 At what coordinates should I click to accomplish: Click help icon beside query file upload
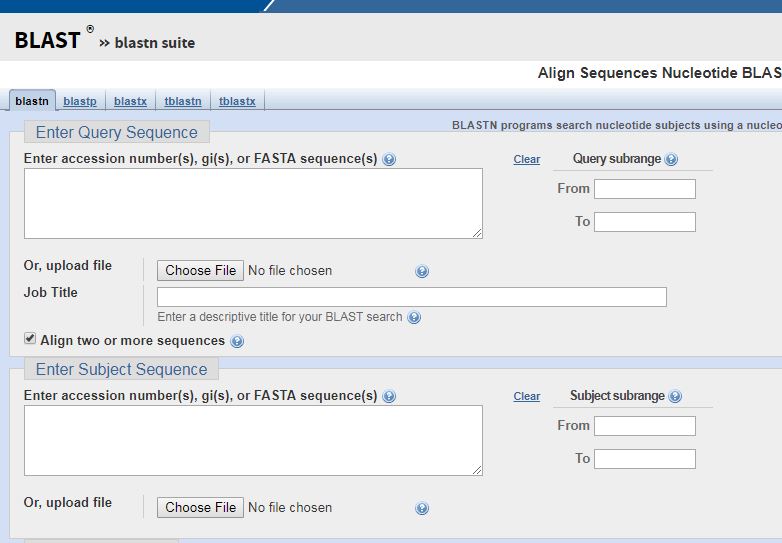[x=422, y=271]
